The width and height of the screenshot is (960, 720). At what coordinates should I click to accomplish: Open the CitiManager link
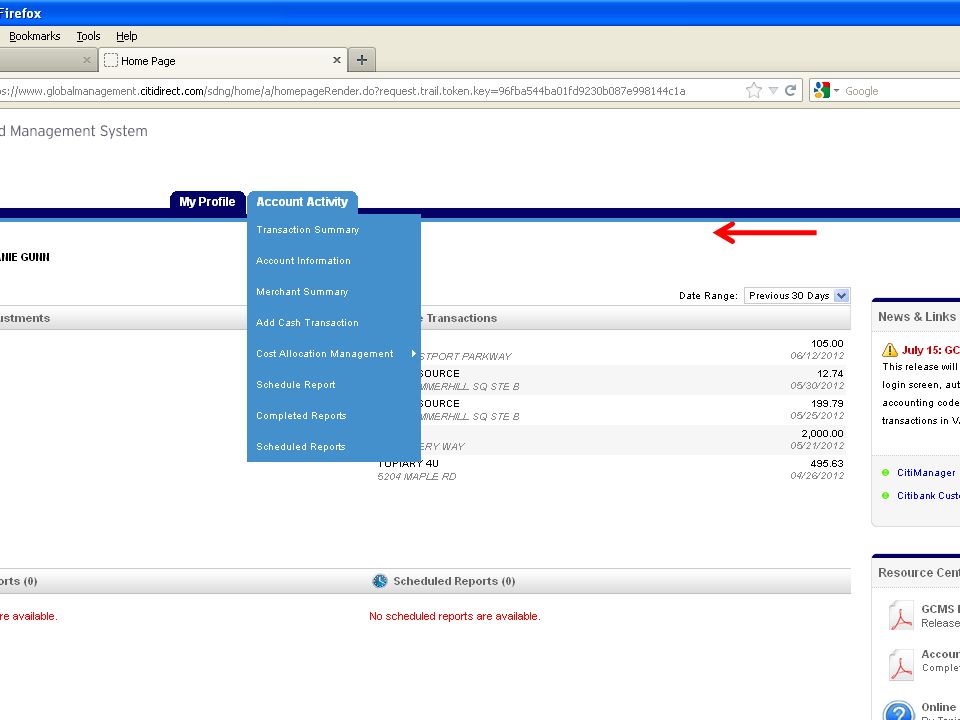tap(926, 473)
